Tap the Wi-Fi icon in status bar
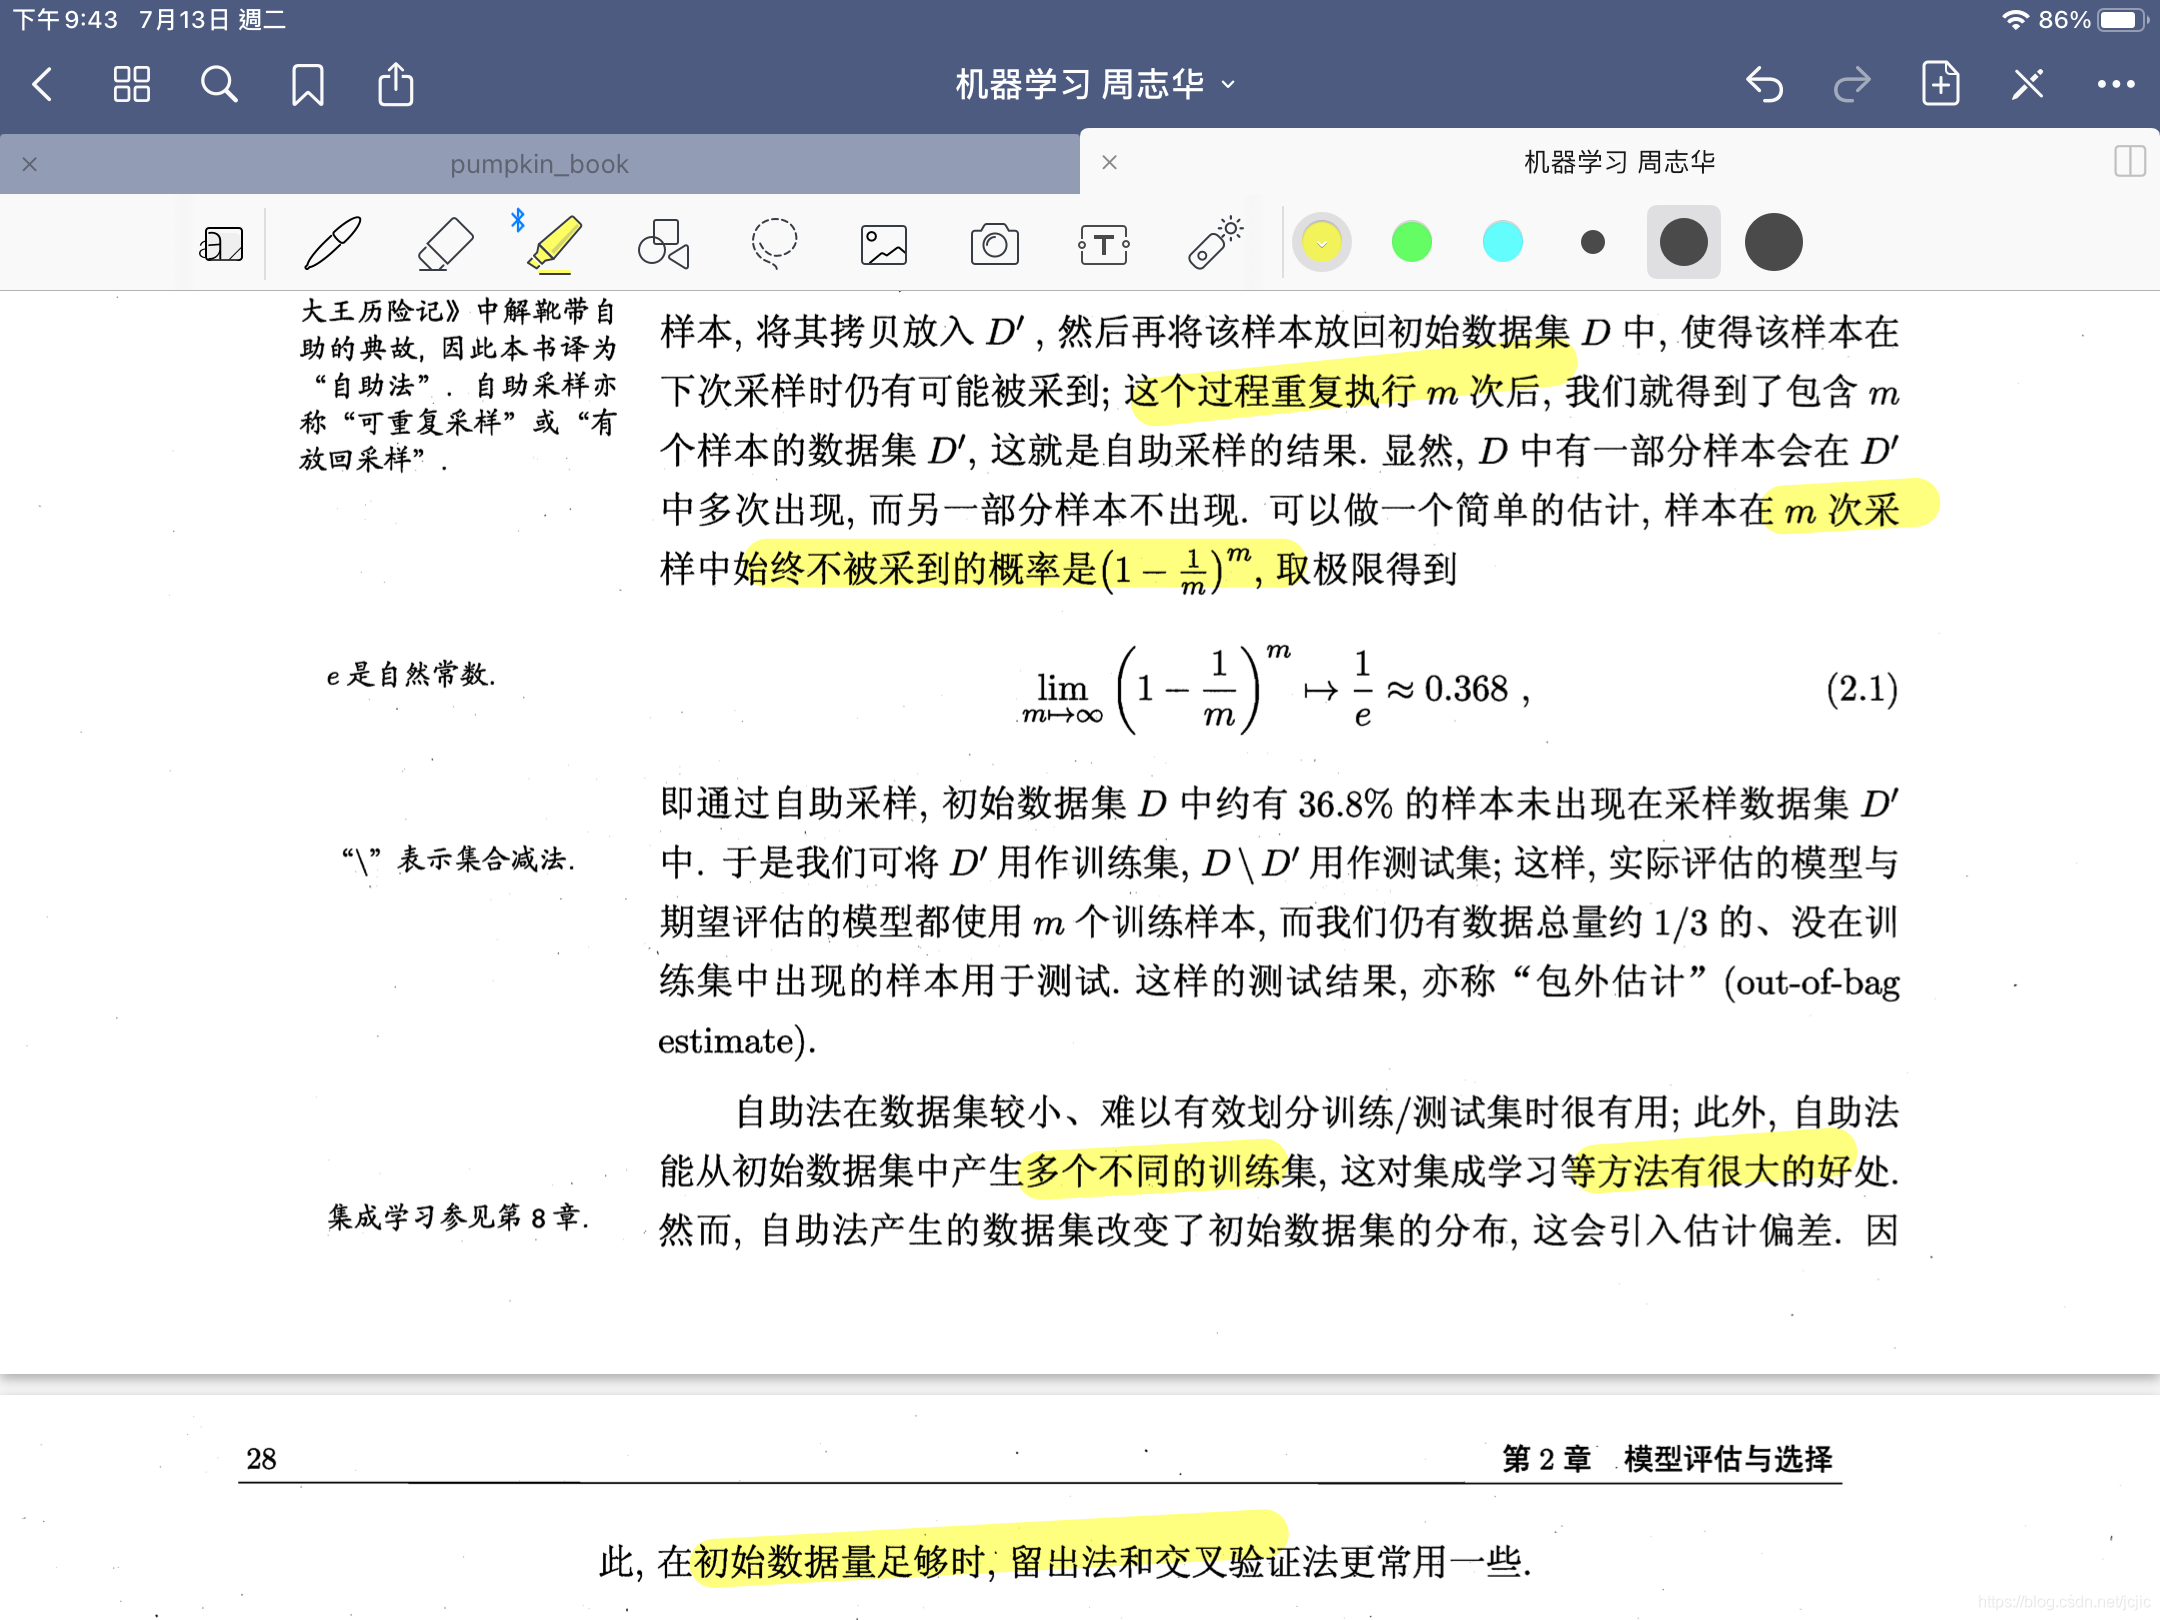This screenshot has width=2160, height=1620. [x=2014, y=20]
